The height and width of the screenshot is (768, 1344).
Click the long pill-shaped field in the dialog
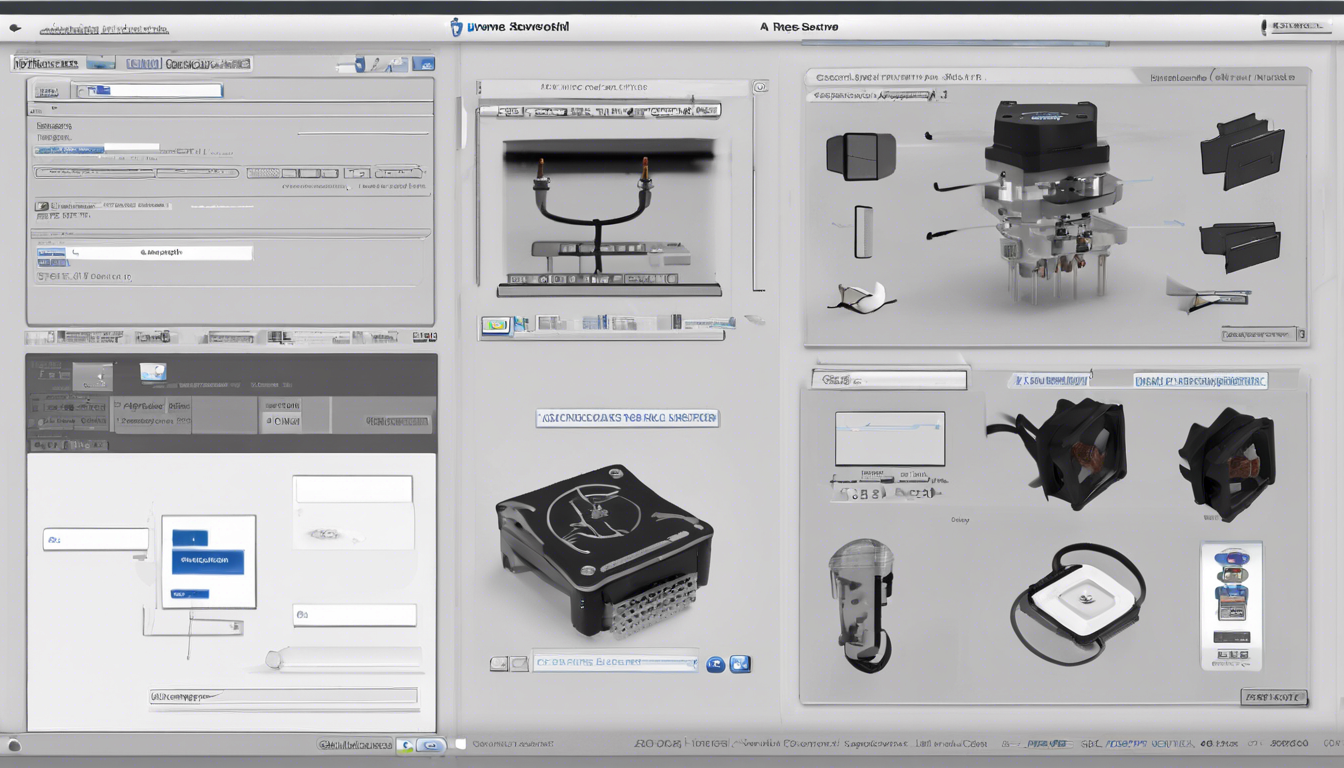(137, 172)
